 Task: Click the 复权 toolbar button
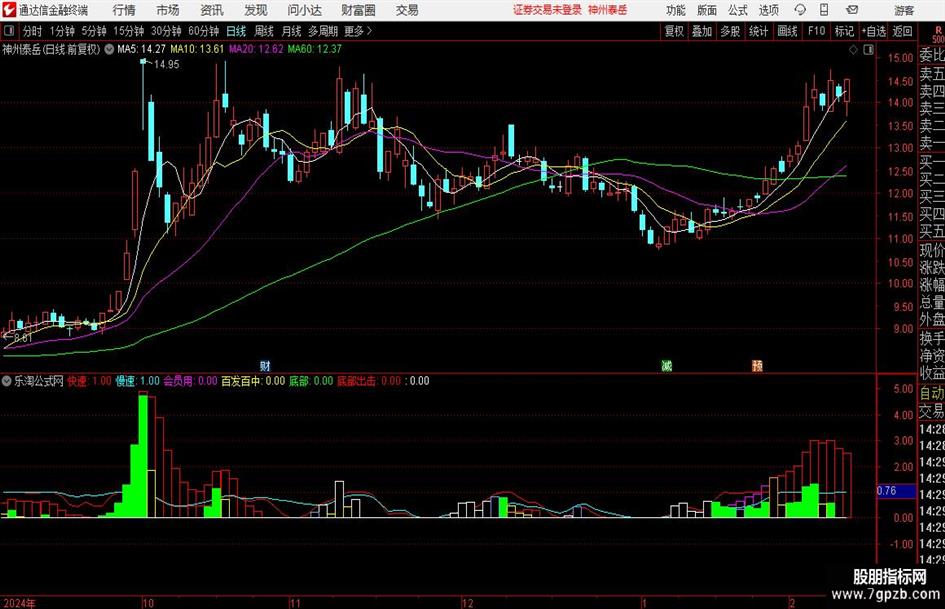point(674,31)
